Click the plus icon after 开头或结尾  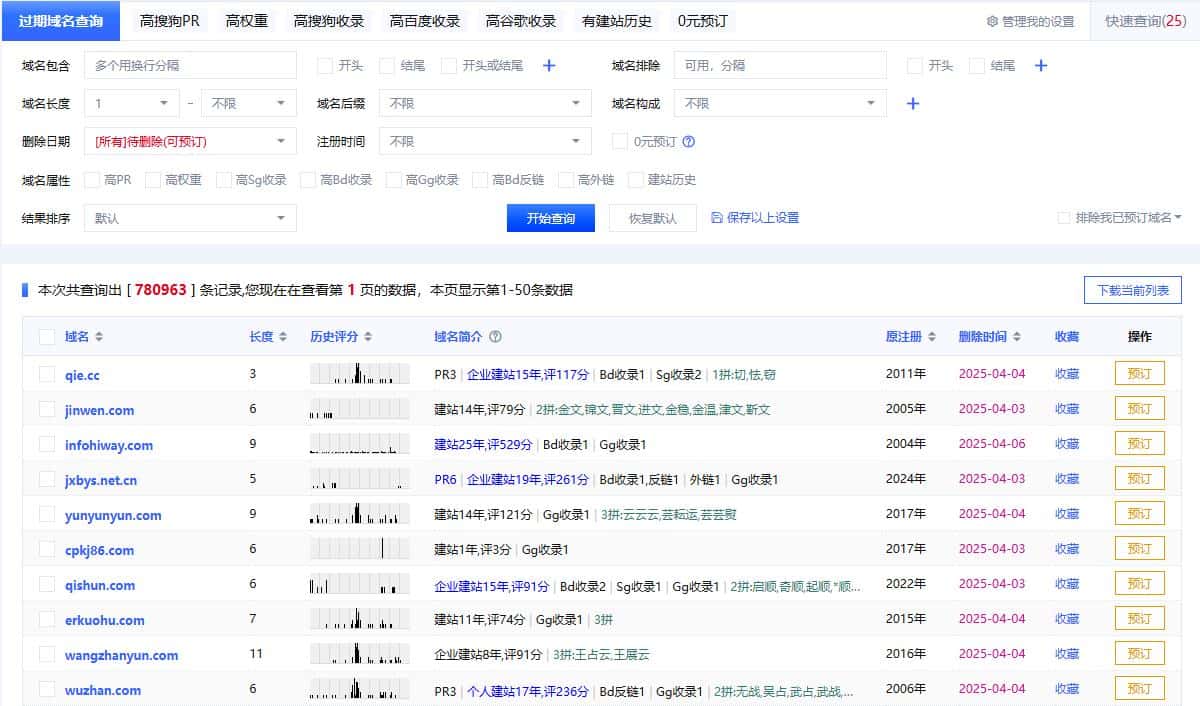(x=547, y=65)
